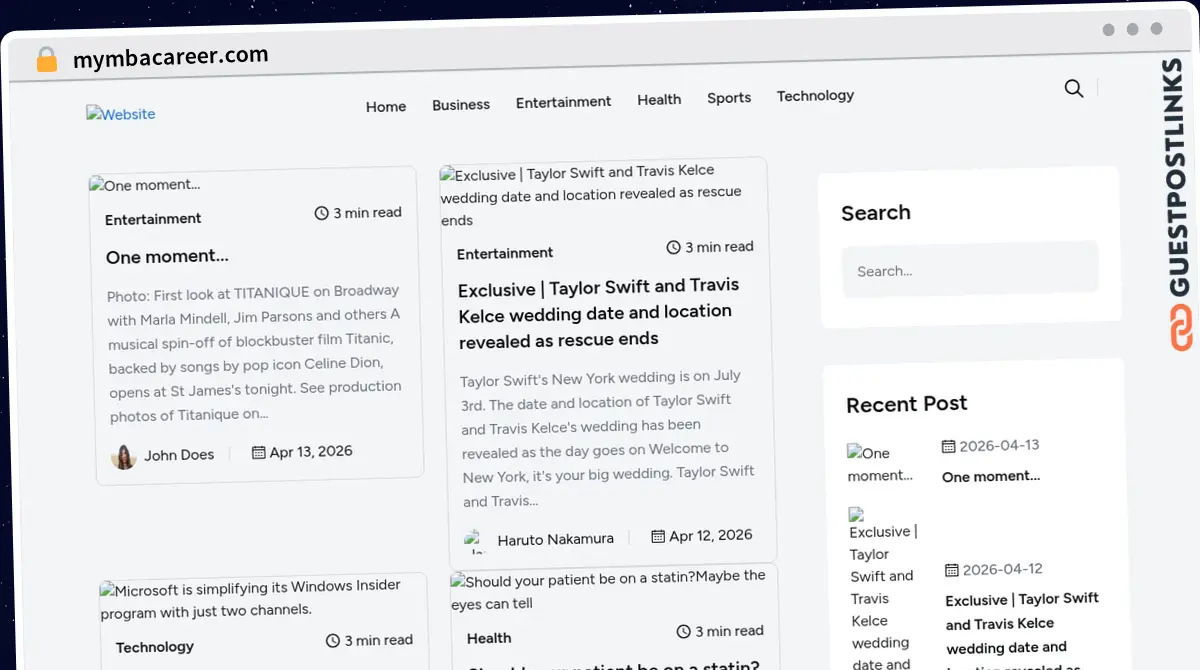The image size is (1200, 670).
Task: Click the Recent Post heading
Action: click(x=907, y=405)
